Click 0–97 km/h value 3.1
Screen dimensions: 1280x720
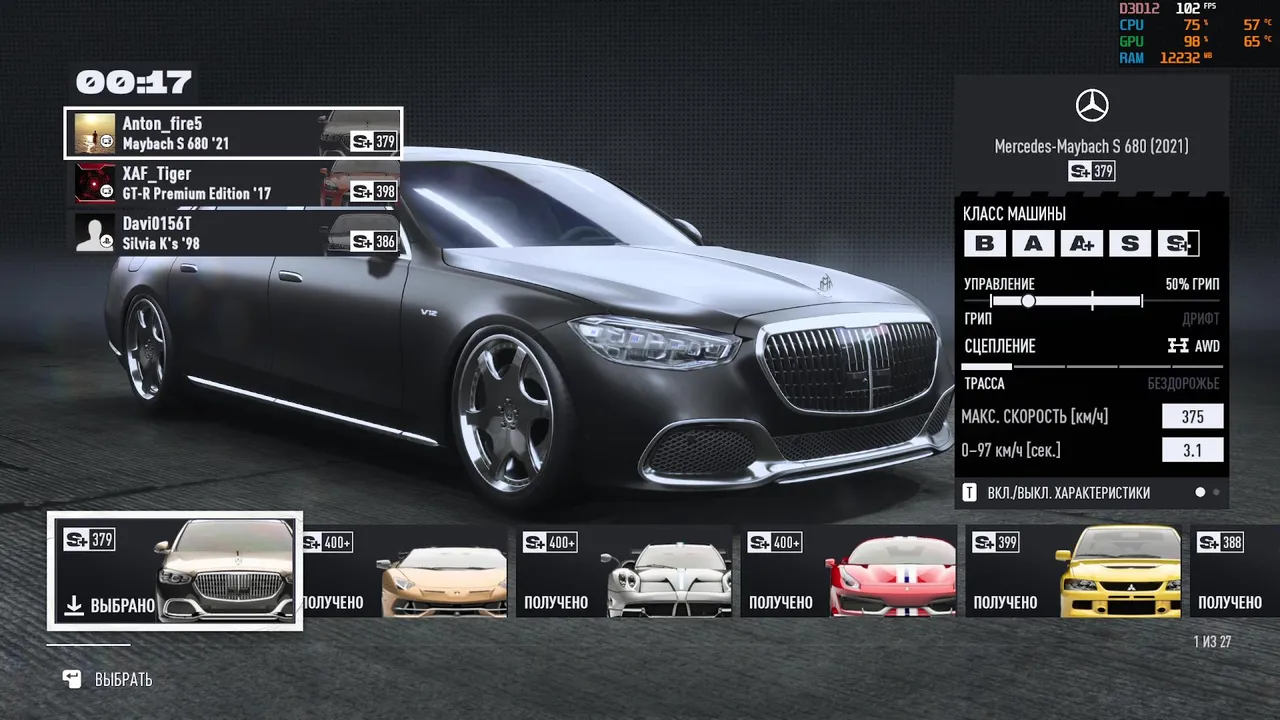pyautogui.click(x=1192, y=450)
